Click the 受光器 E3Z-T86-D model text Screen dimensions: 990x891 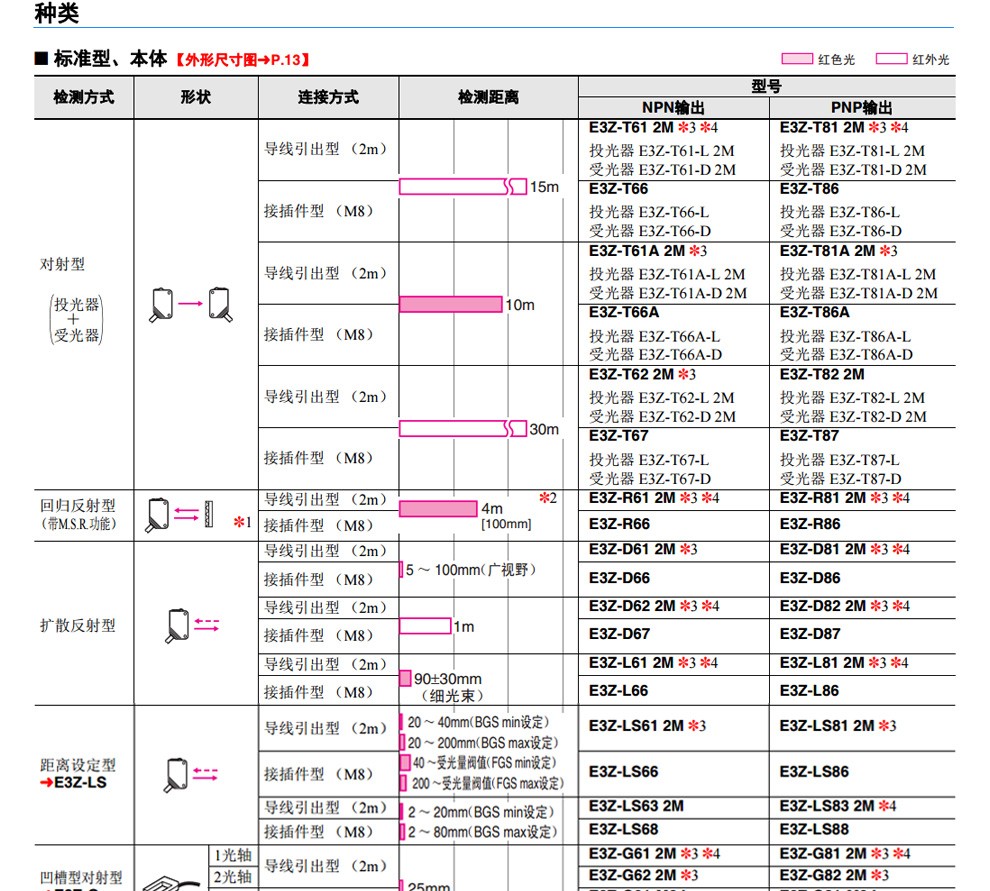pos(841,231)
